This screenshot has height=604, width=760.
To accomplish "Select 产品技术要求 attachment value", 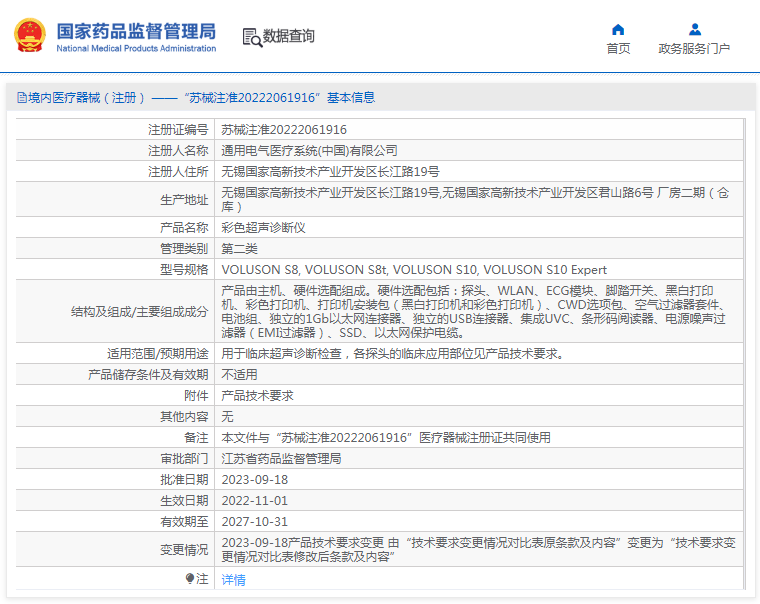I will pos(257,396).
